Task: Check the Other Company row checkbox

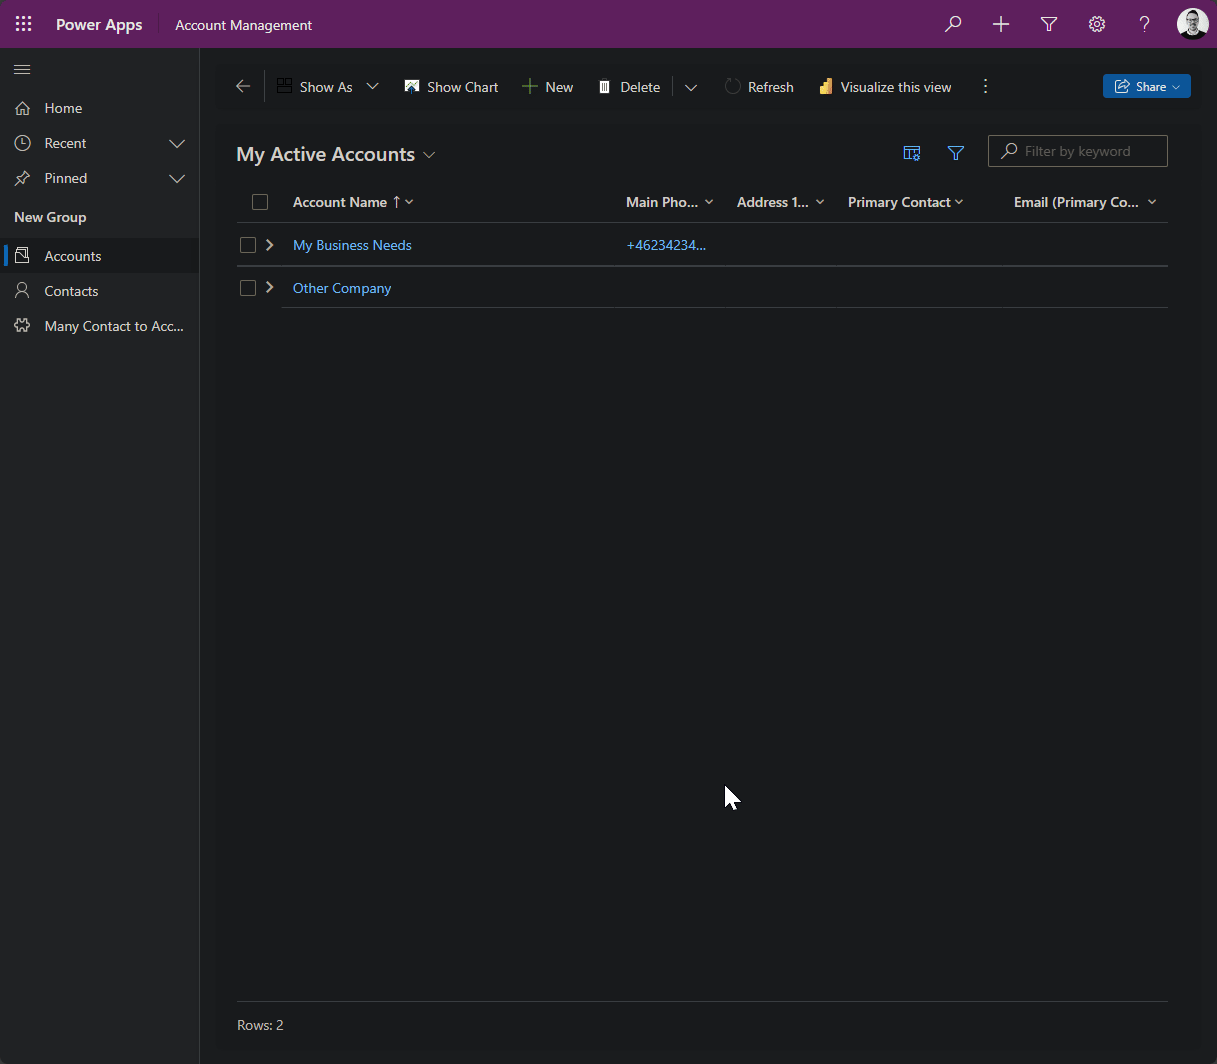Action: (248, 288)
